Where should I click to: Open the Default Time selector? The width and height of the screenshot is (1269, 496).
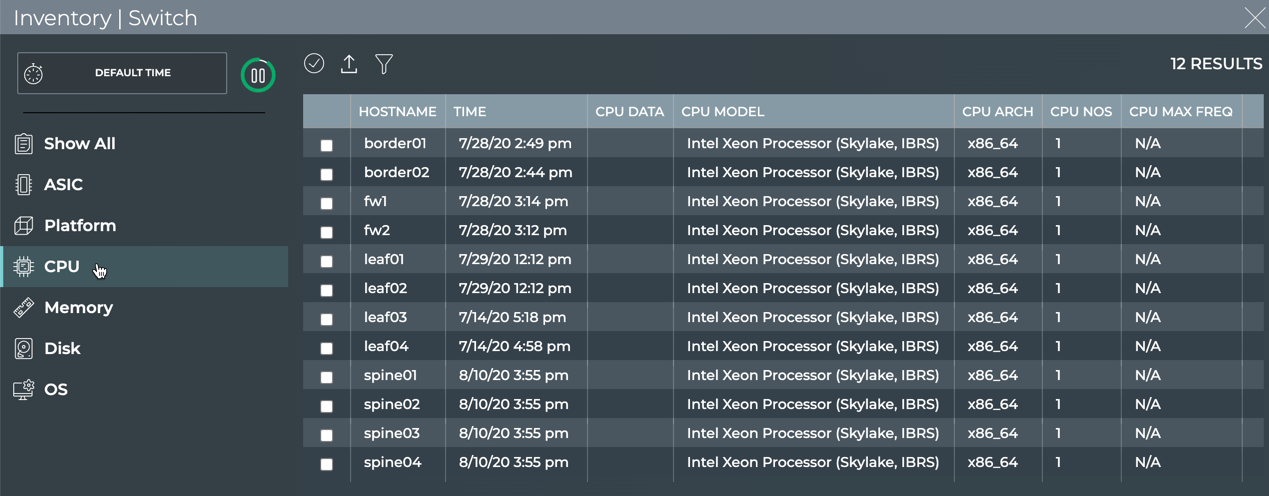(122, 73)
